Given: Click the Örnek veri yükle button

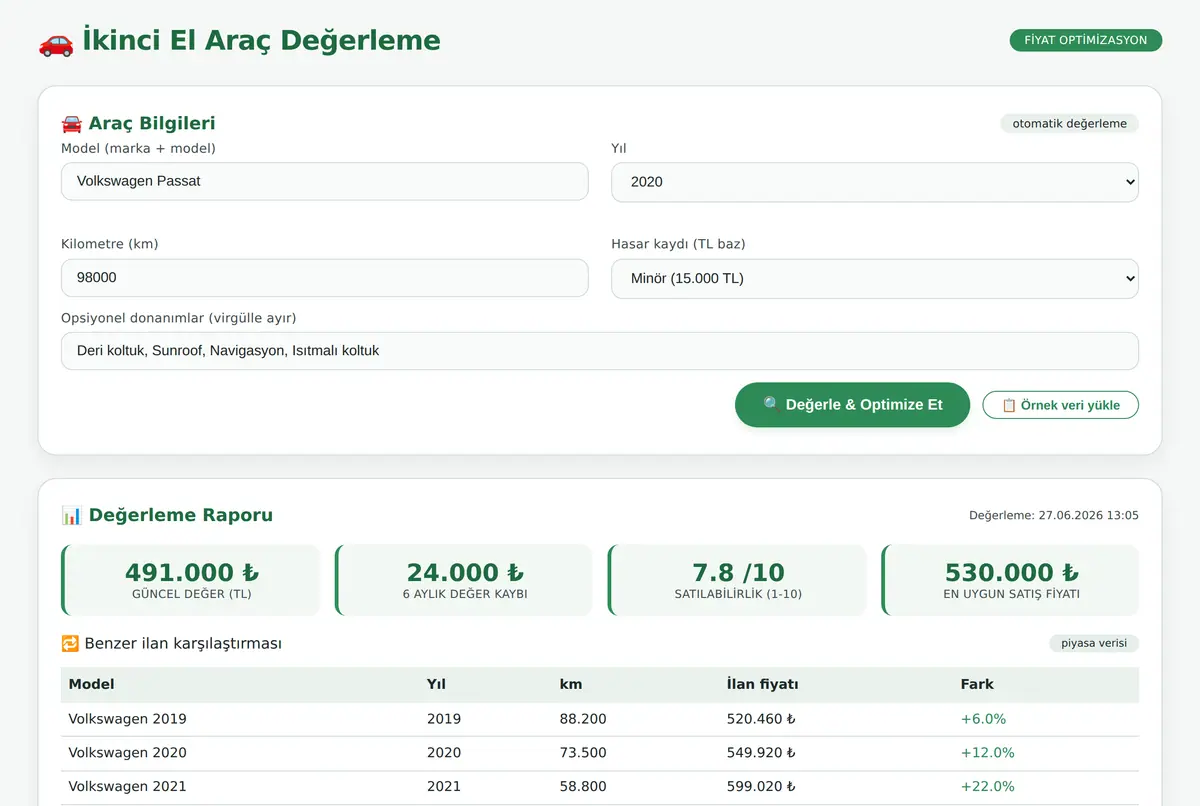Looking at the screenshot, I should pyautogui.click(x=1060, y=405).
